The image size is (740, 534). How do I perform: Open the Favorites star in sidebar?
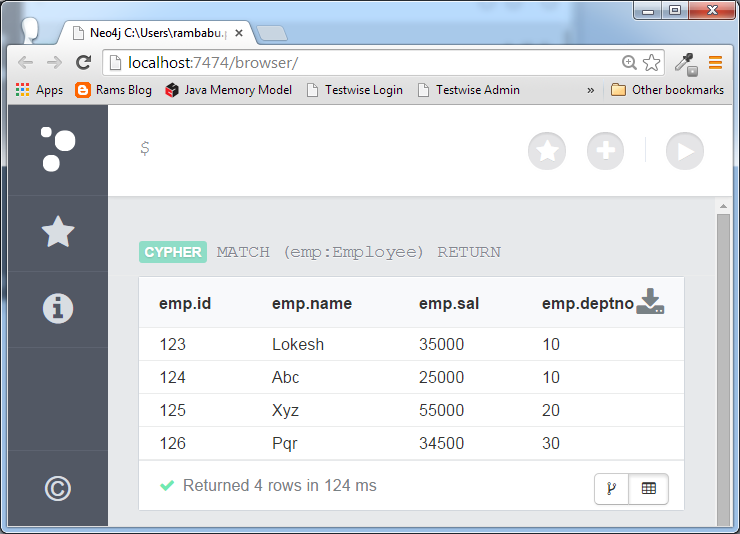(x=58, y=232)
